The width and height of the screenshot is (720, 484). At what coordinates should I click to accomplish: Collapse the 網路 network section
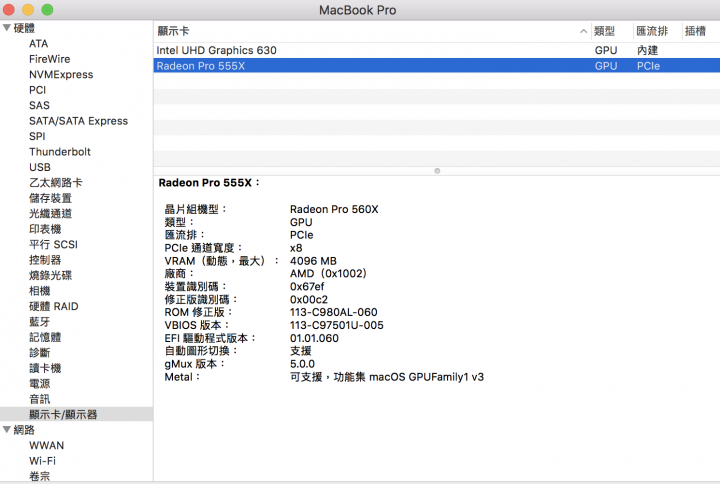(7, 430)
